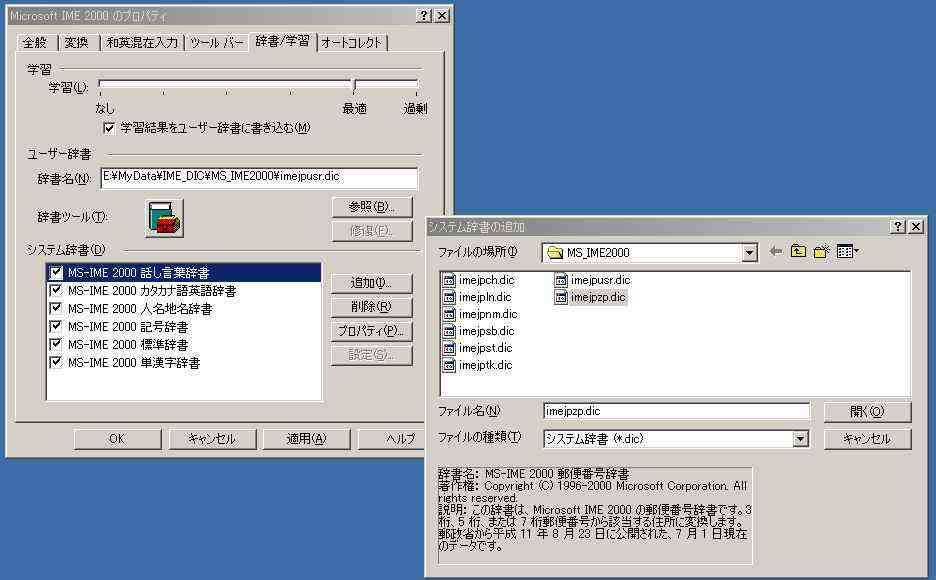Image resolution: width=936 pixels, height=580 pixels.
Task: Switch to the 和英混在入力 tab
Action: click(142, 43)
